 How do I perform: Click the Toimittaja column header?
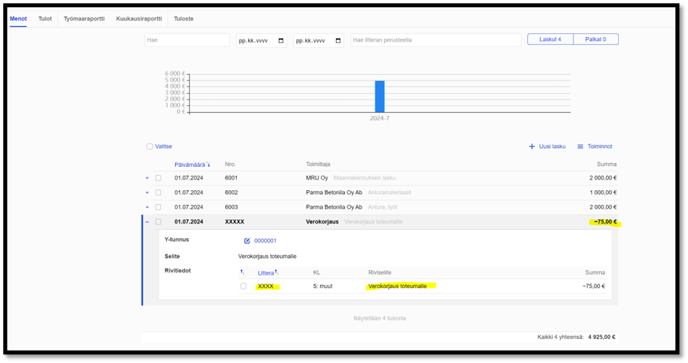(318, 164)
